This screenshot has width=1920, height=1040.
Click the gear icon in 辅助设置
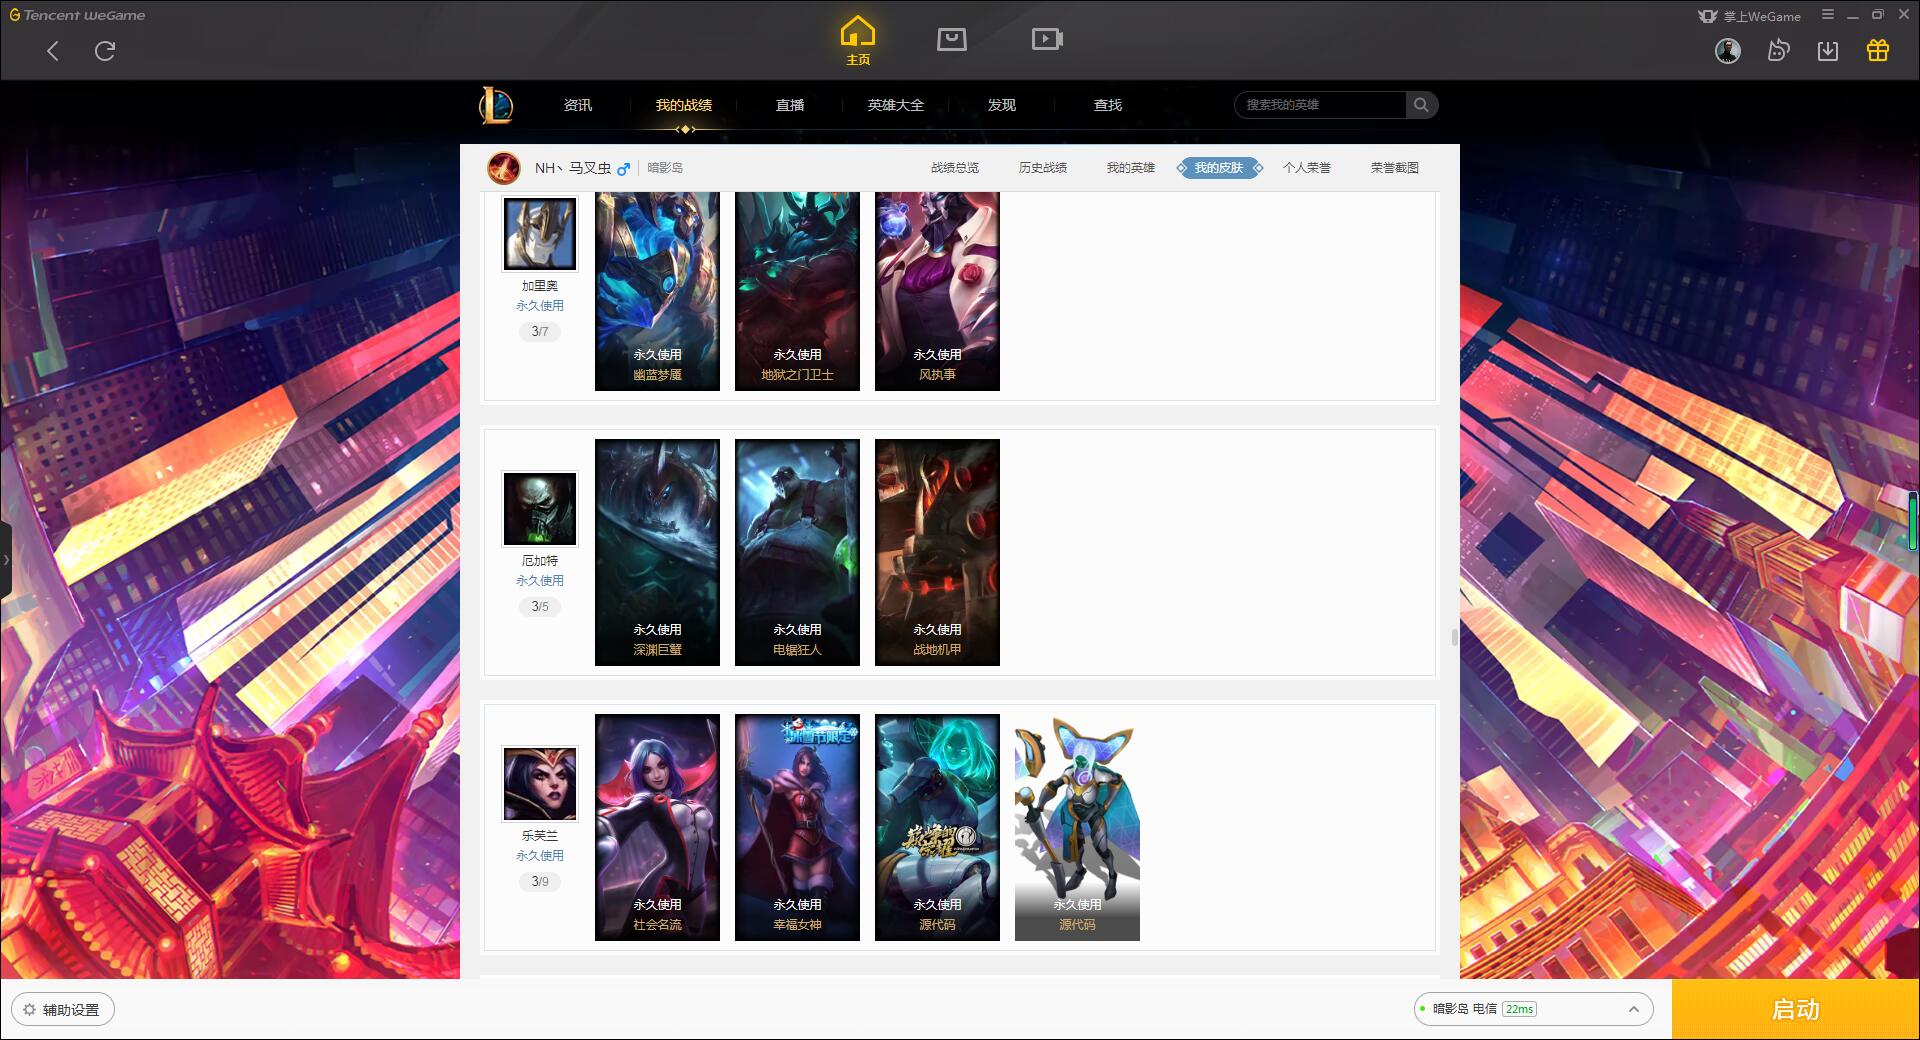click(30, 1010)
